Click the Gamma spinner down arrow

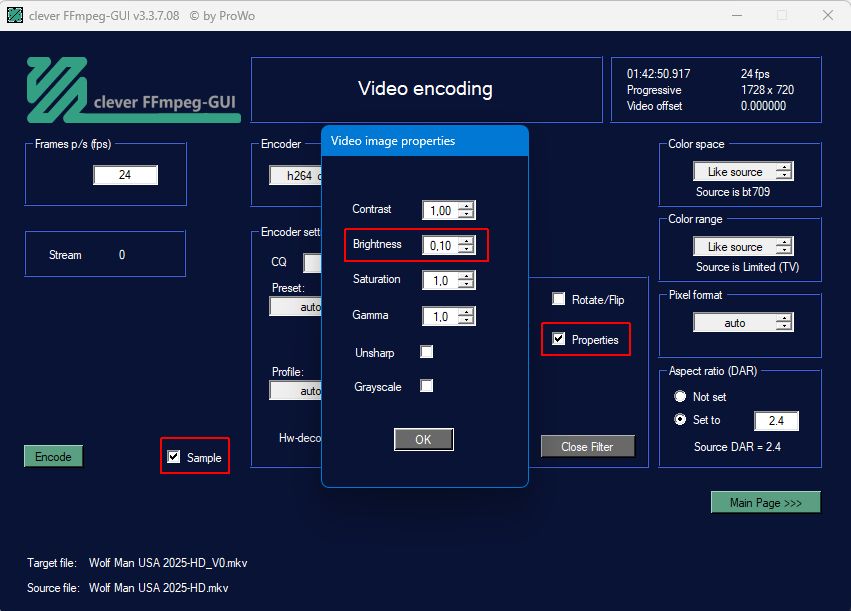click(466, 320)
